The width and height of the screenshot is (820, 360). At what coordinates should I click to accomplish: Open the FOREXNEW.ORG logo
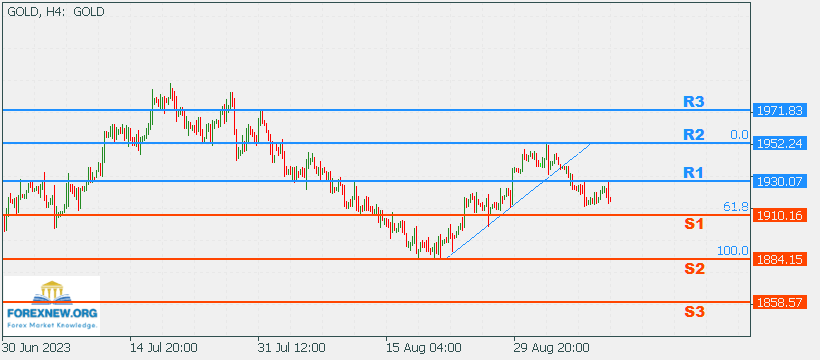[x=51, y=306]
